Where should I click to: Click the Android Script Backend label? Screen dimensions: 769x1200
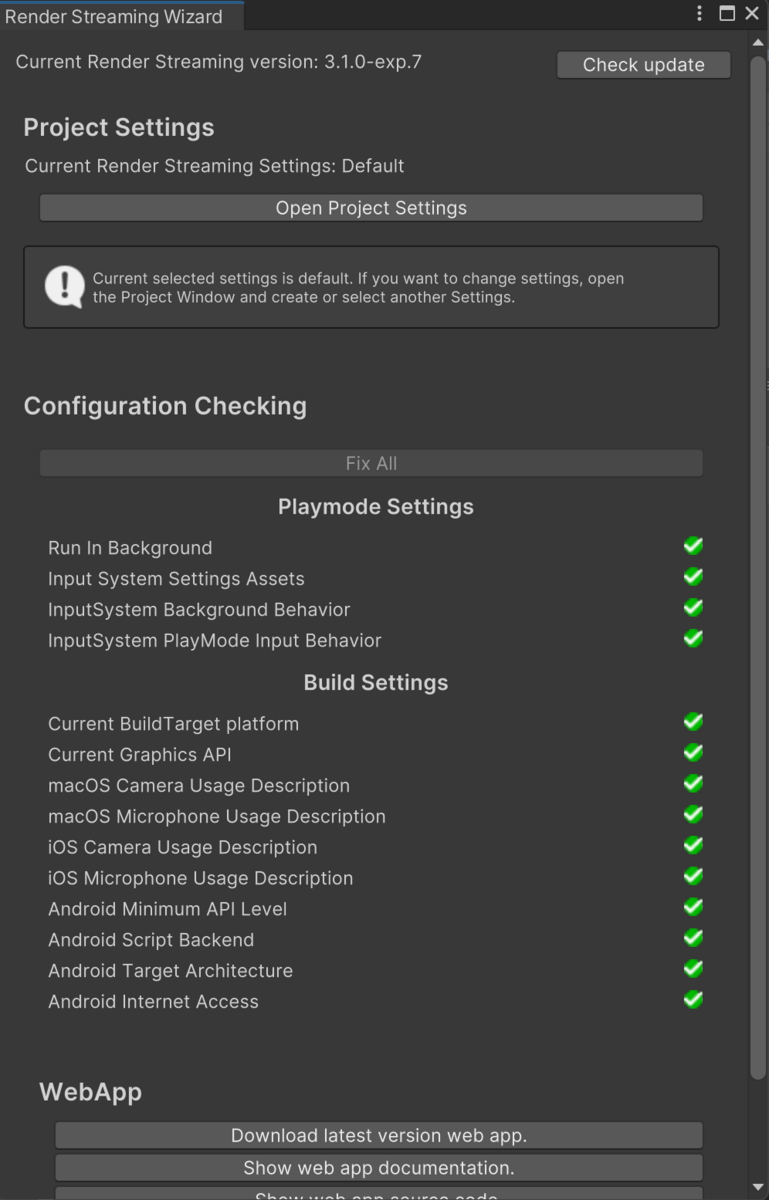pos(150,940)
